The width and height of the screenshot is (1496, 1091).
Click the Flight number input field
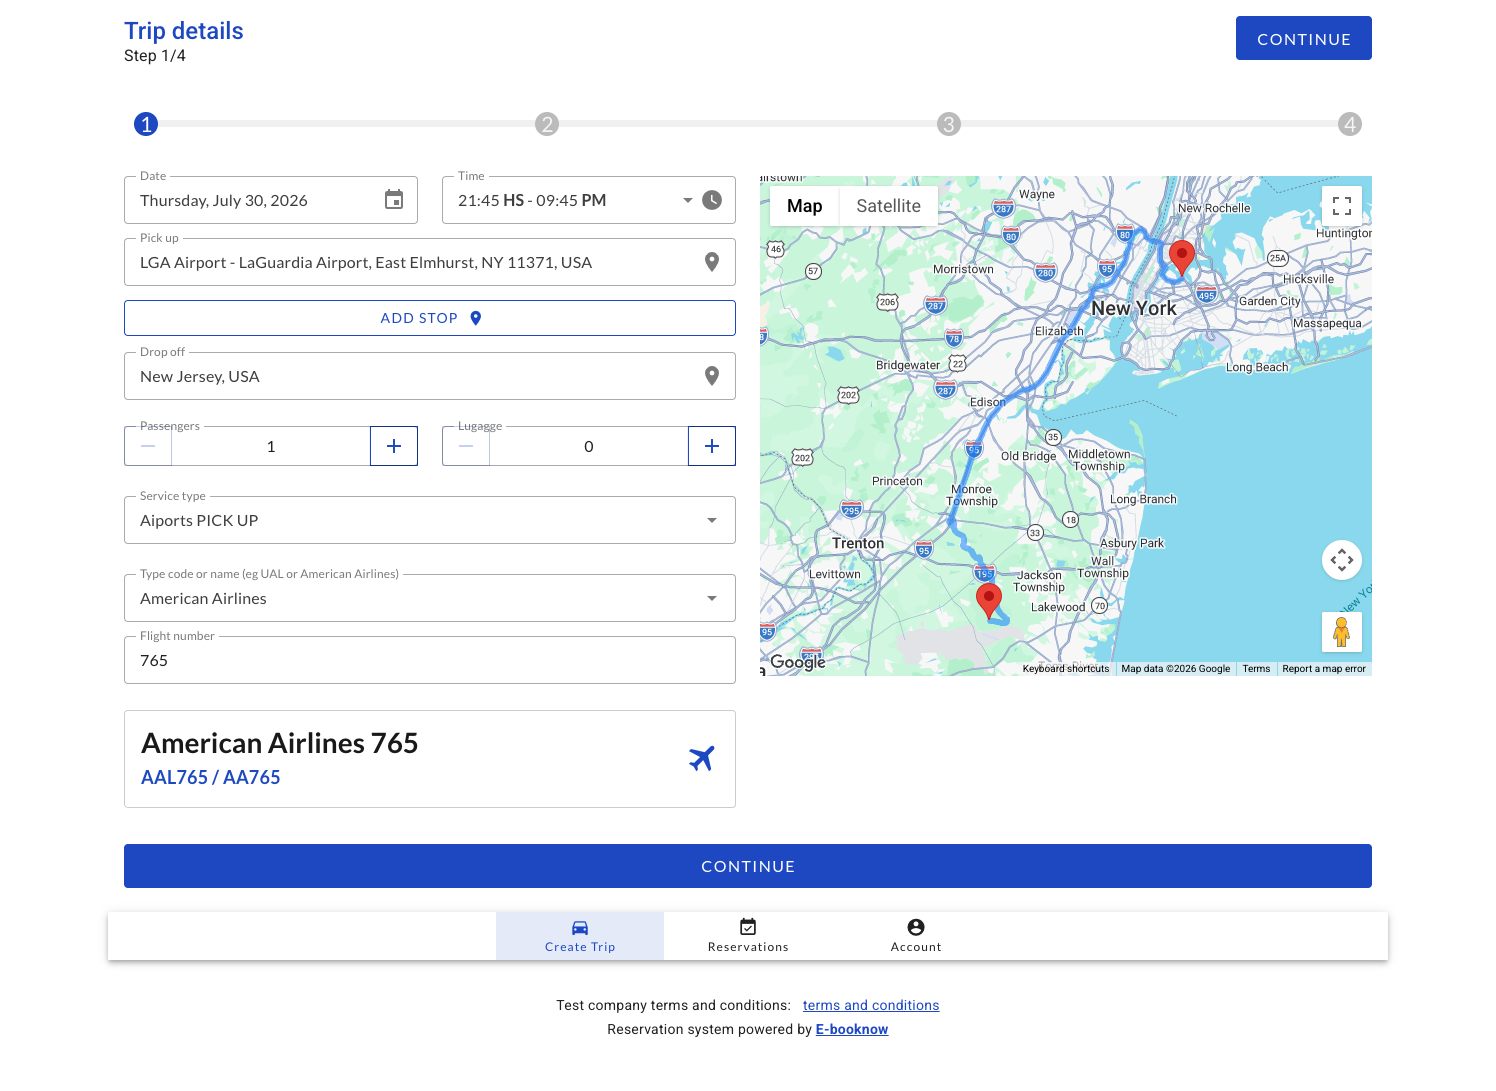click(x=430, y=660)
